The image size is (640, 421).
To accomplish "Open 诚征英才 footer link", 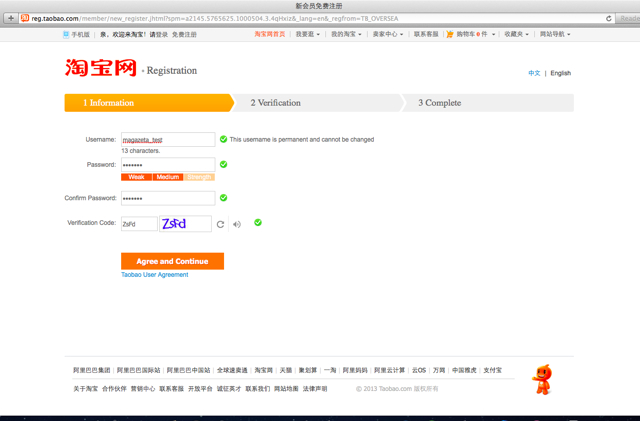I will pos(229,388).
